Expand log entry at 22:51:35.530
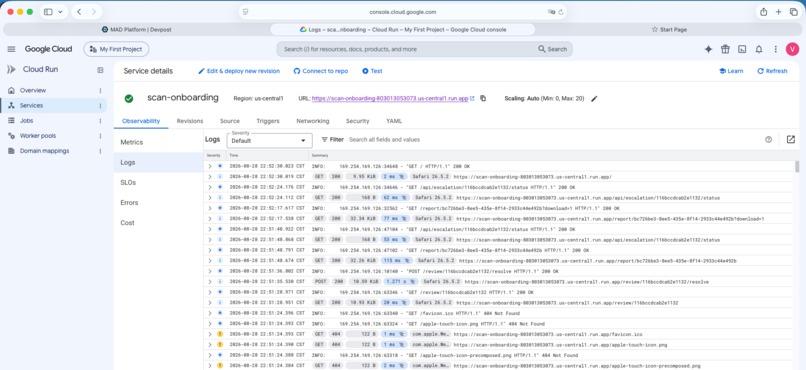Image resolution: width=806 pixels, height=370 pixels. click(x=210, y=282)
